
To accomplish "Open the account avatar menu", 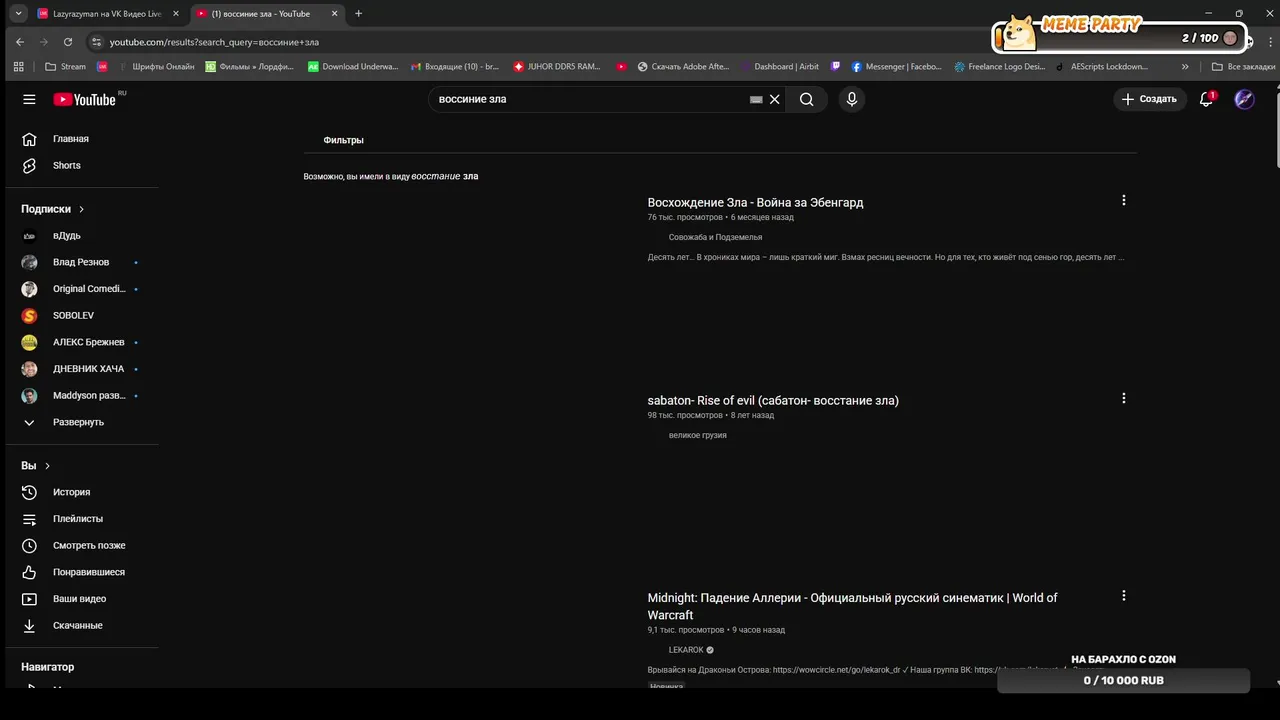I will (1244, 99).
